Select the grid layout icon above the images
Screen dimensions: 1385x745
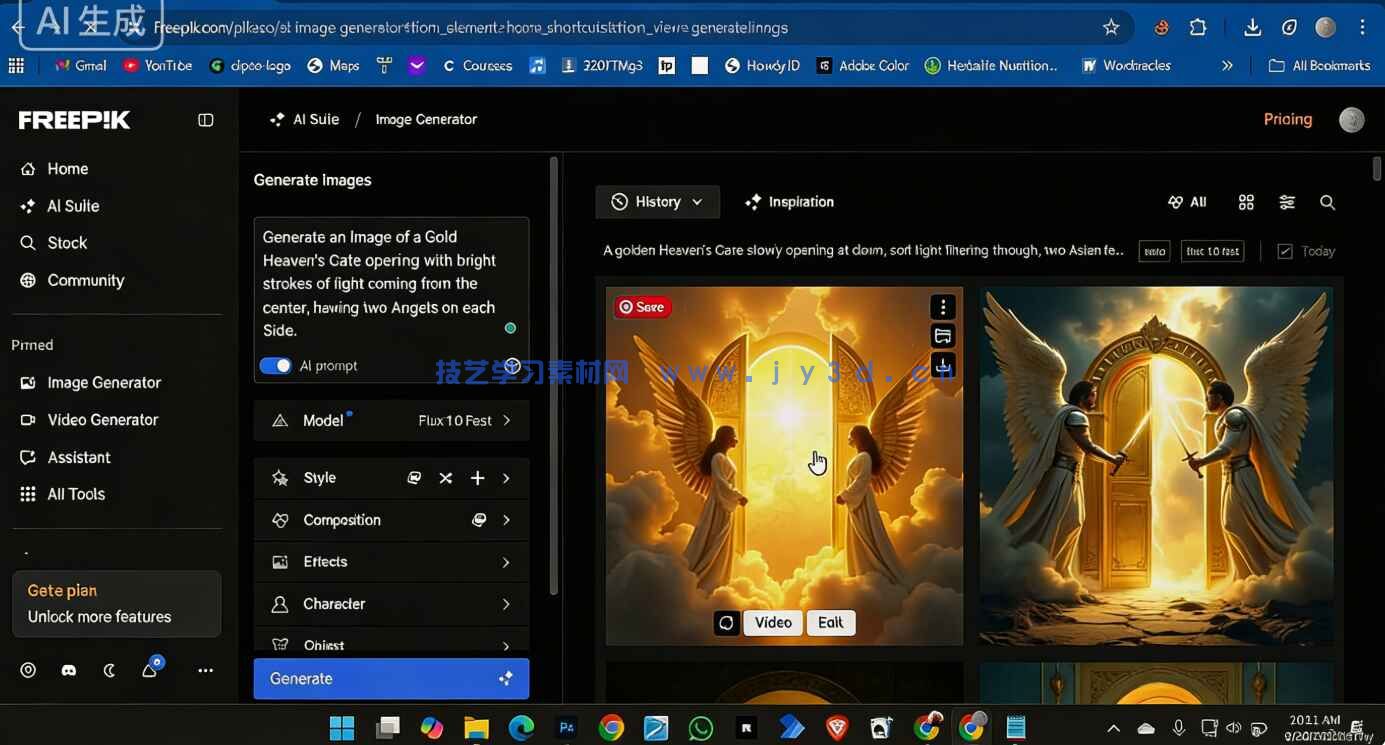pos(1246,201)
